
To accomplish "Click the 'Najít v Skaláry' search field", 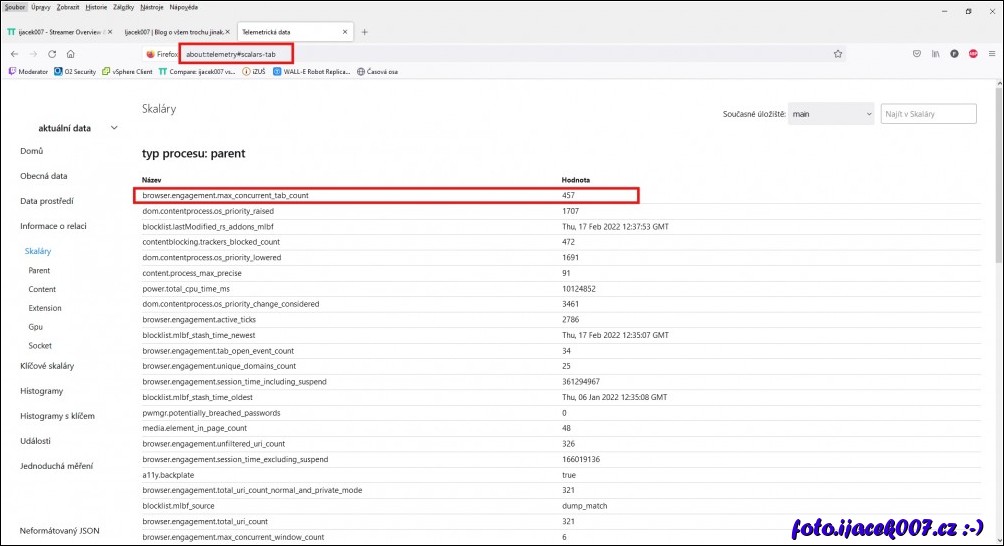I will (928, 114).
